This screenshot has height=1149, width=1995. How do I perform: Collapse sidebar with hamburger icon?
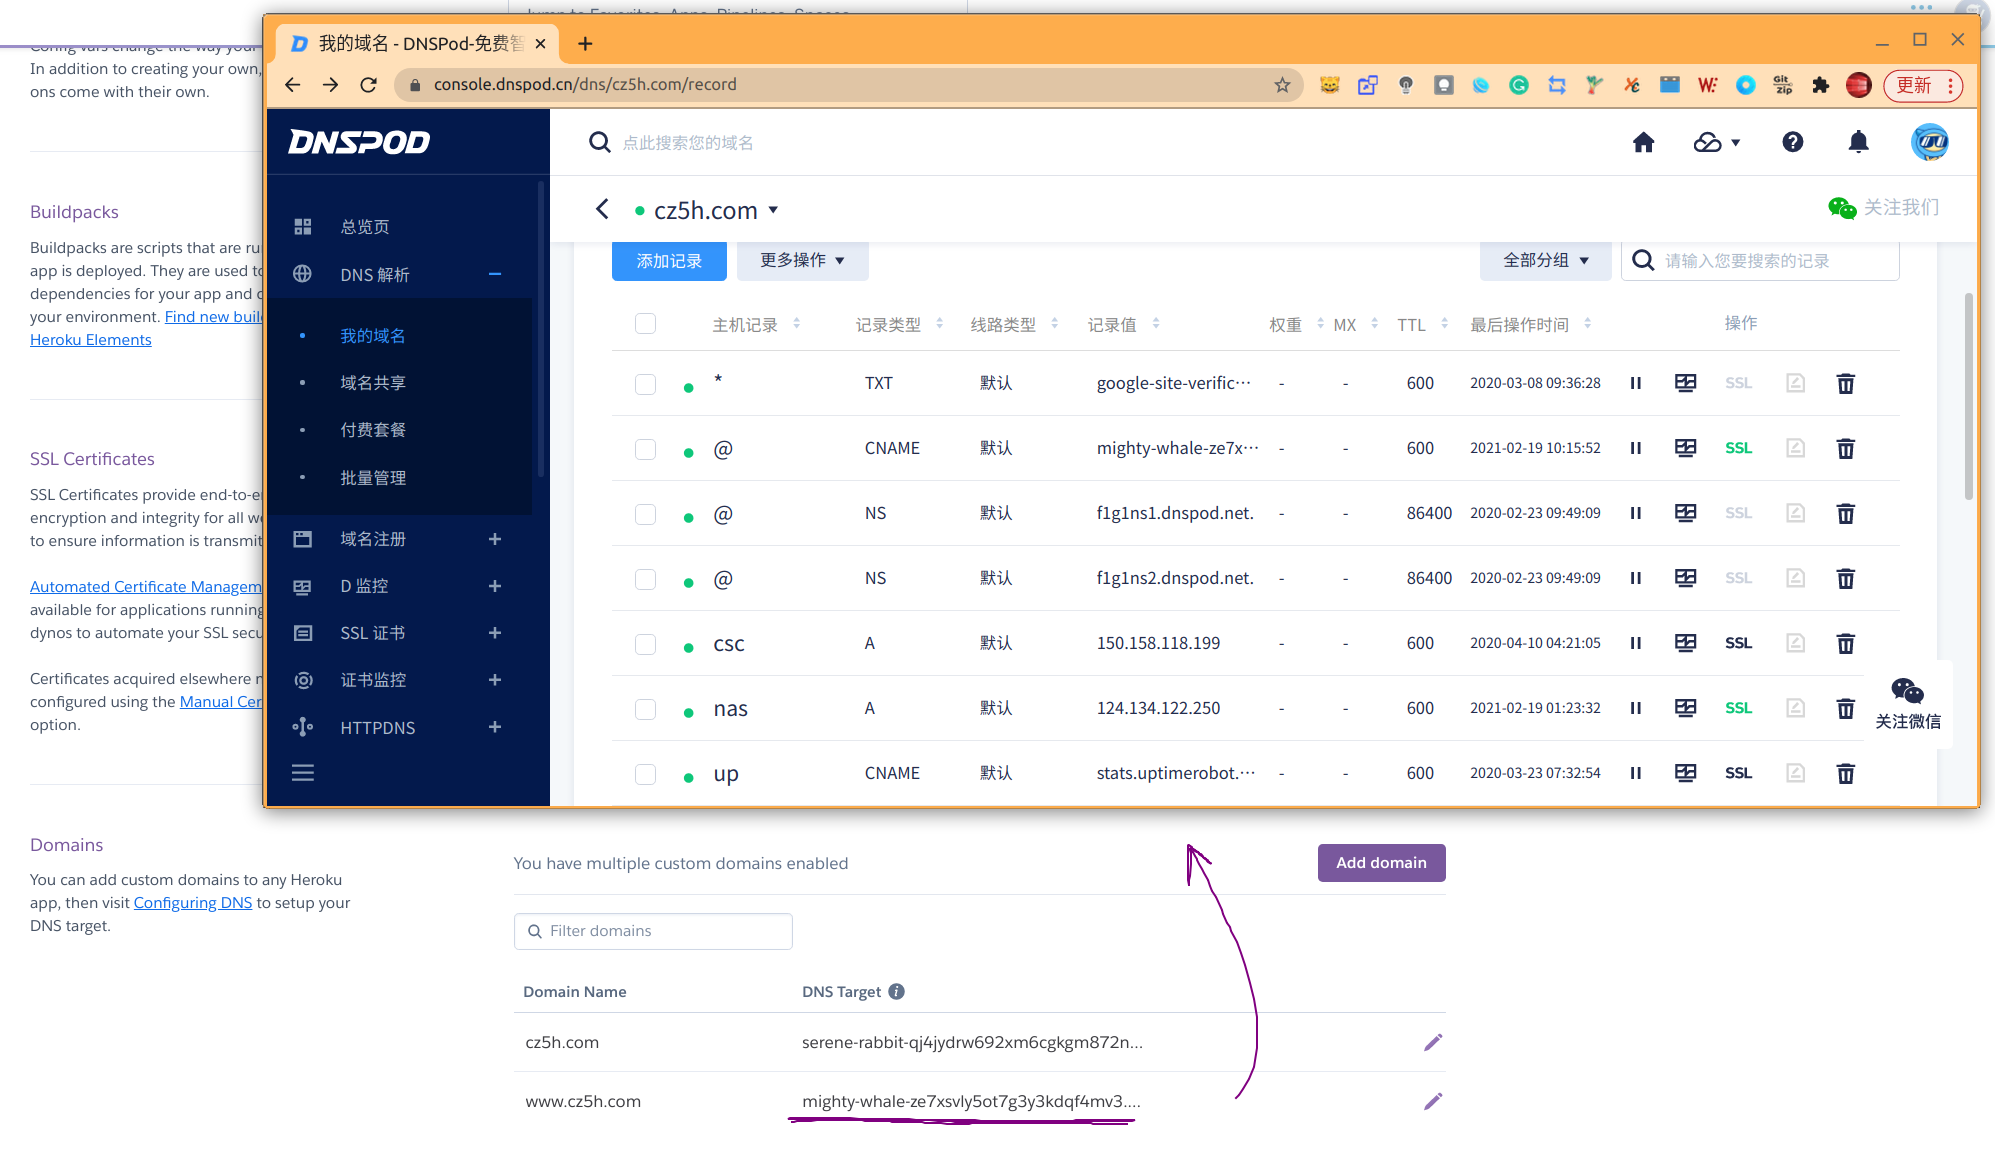302,772
